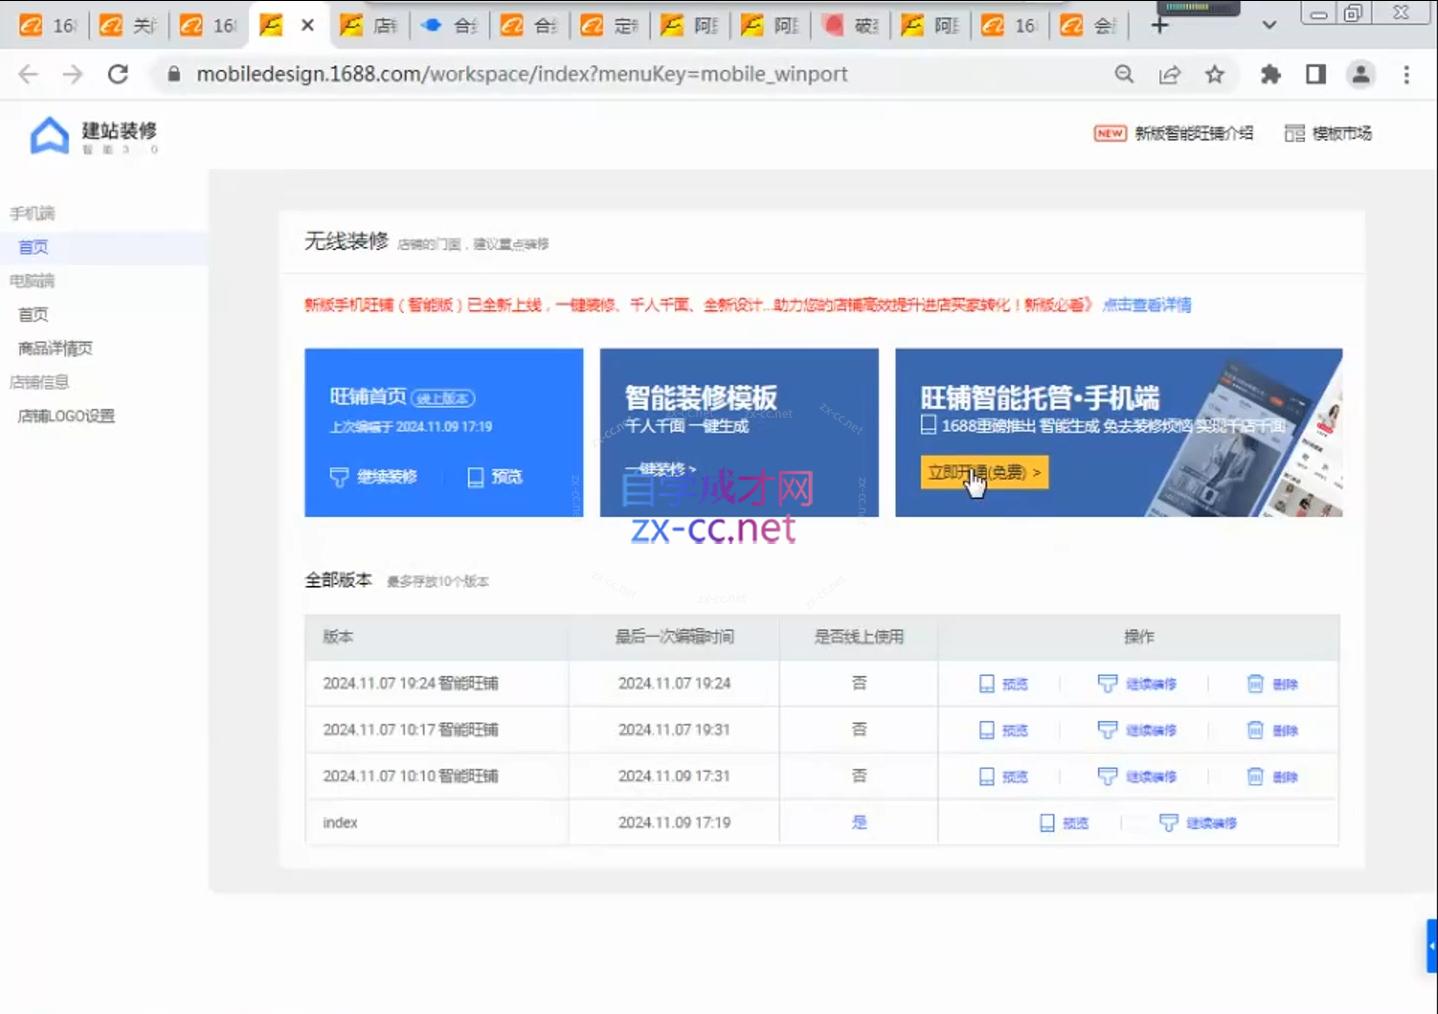This screenshot has width=1438, height=1014.
Task: Reload the page with the refresh icon
Action: pos(118,74)
